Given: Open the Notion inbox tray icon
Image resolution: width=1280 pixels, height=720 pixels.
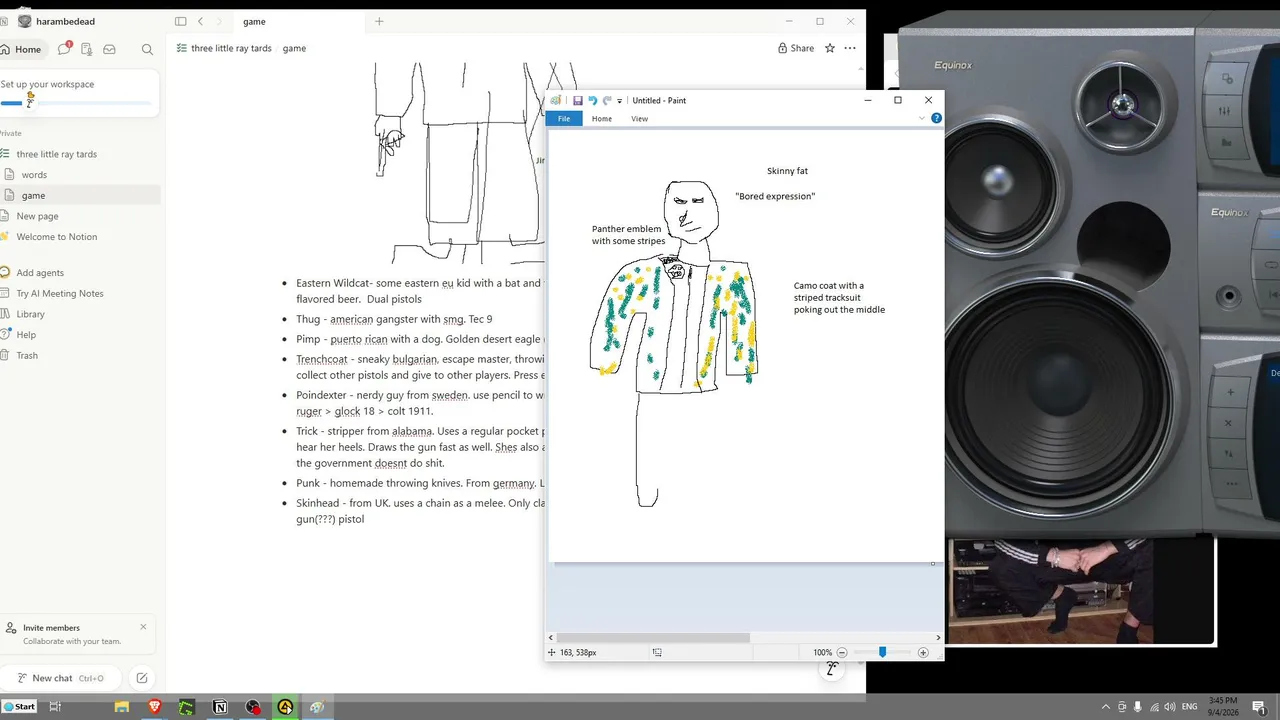Looking at the screenshot, I should pyautogui.click(x=109, y=49).
